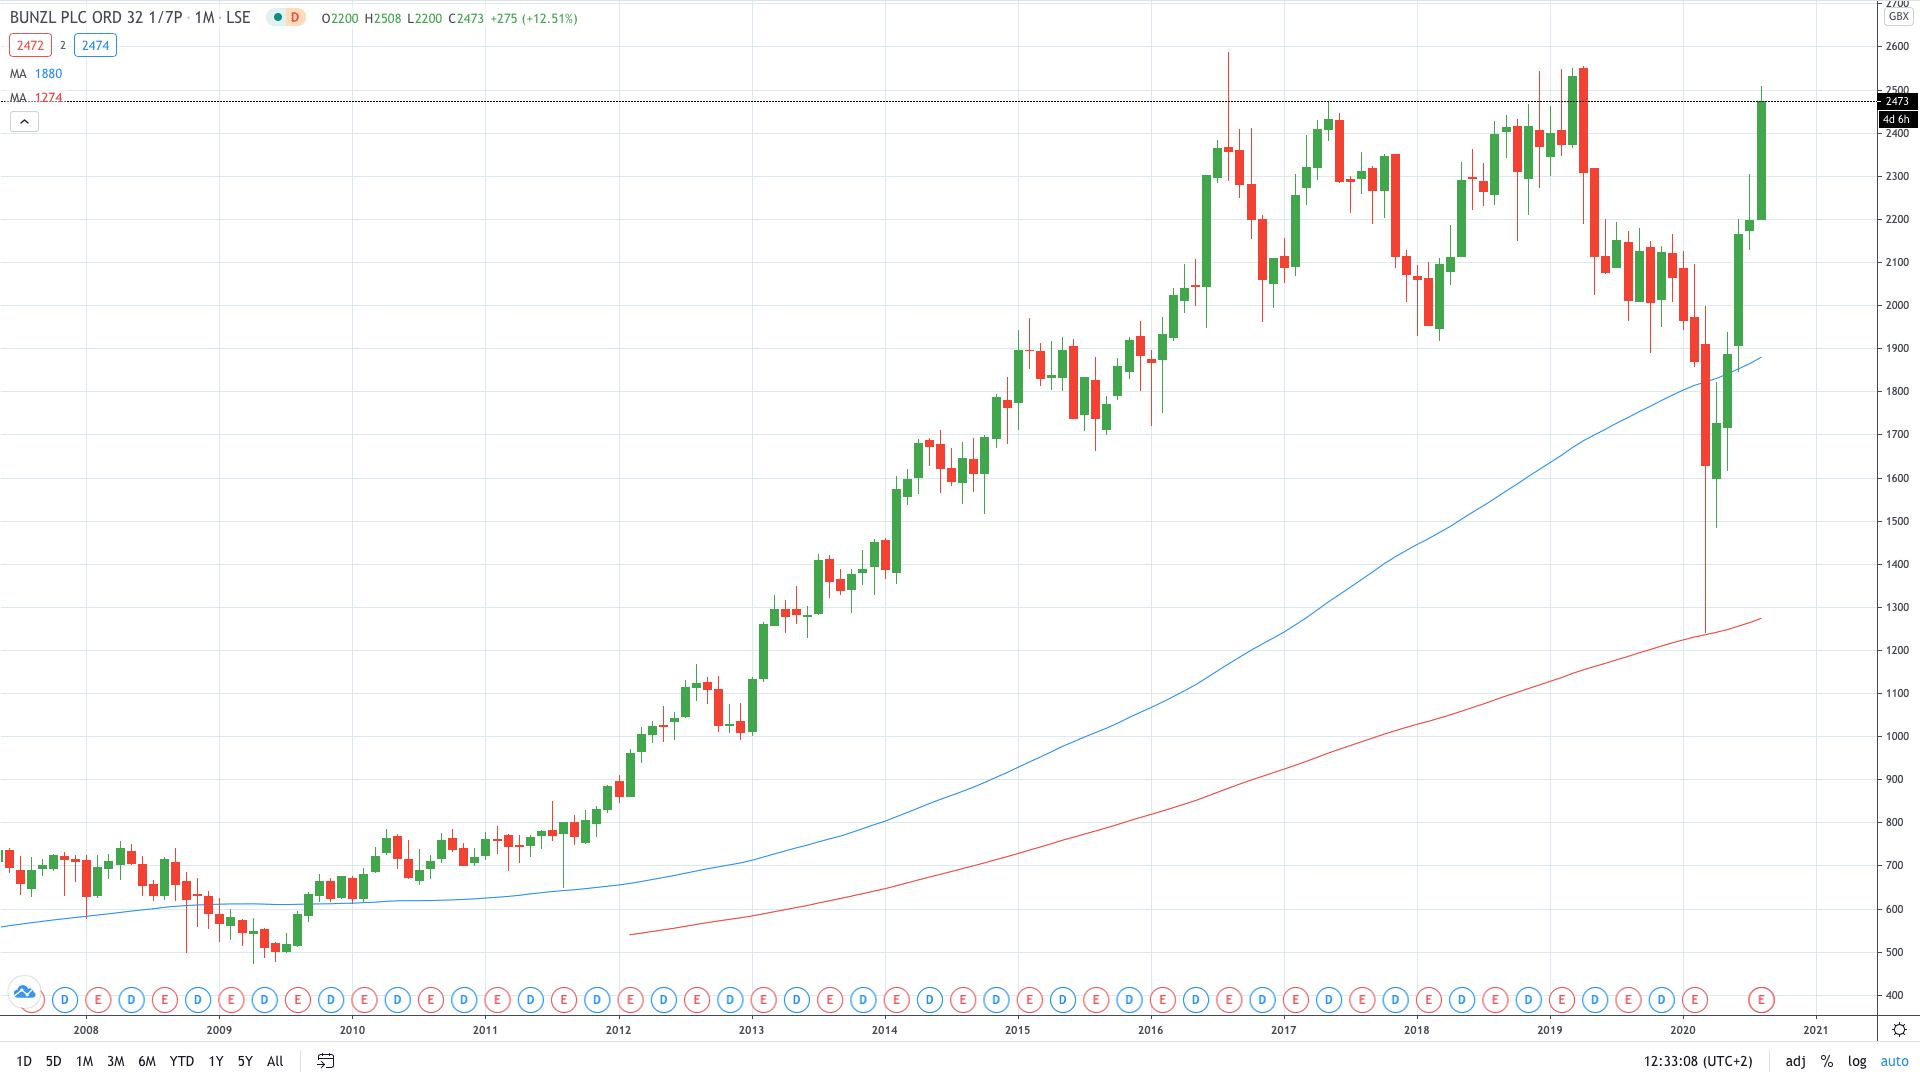The height and width of the screenshot is (1080, 1920).
Task: Click the 4d 6h bar countdown label
Action: pyautogui.click(x=1897, y=119)
